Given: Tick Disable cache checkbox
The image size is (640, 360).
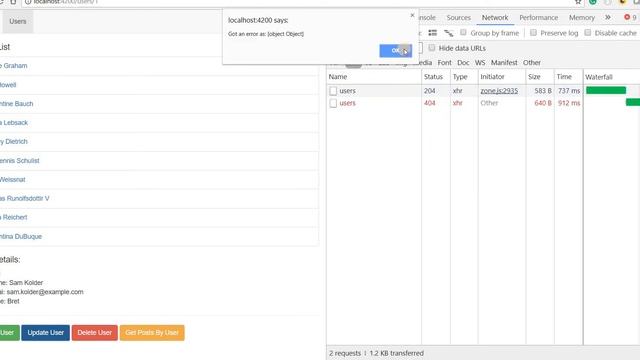Looking at the screenshot, I should pyautogui.click(x=587, y=32).
